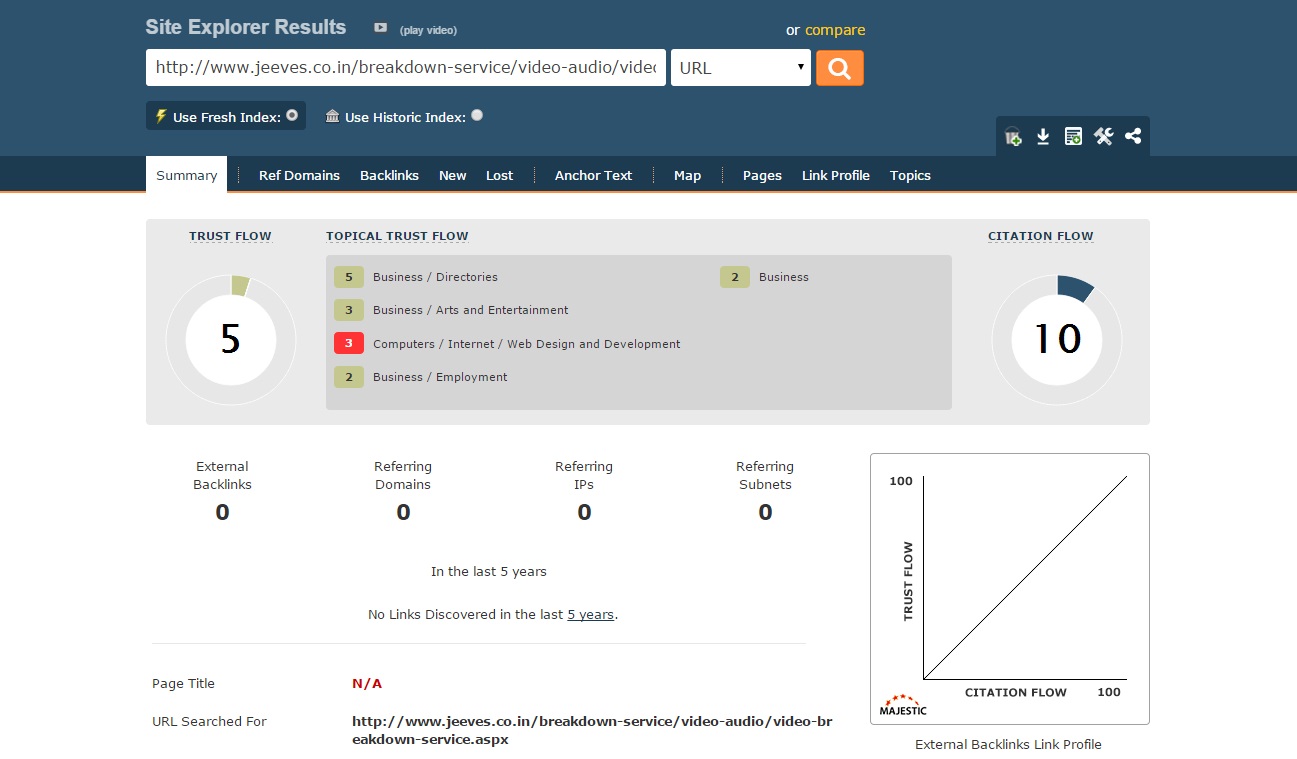Click the play video icon

coord(380,28)
